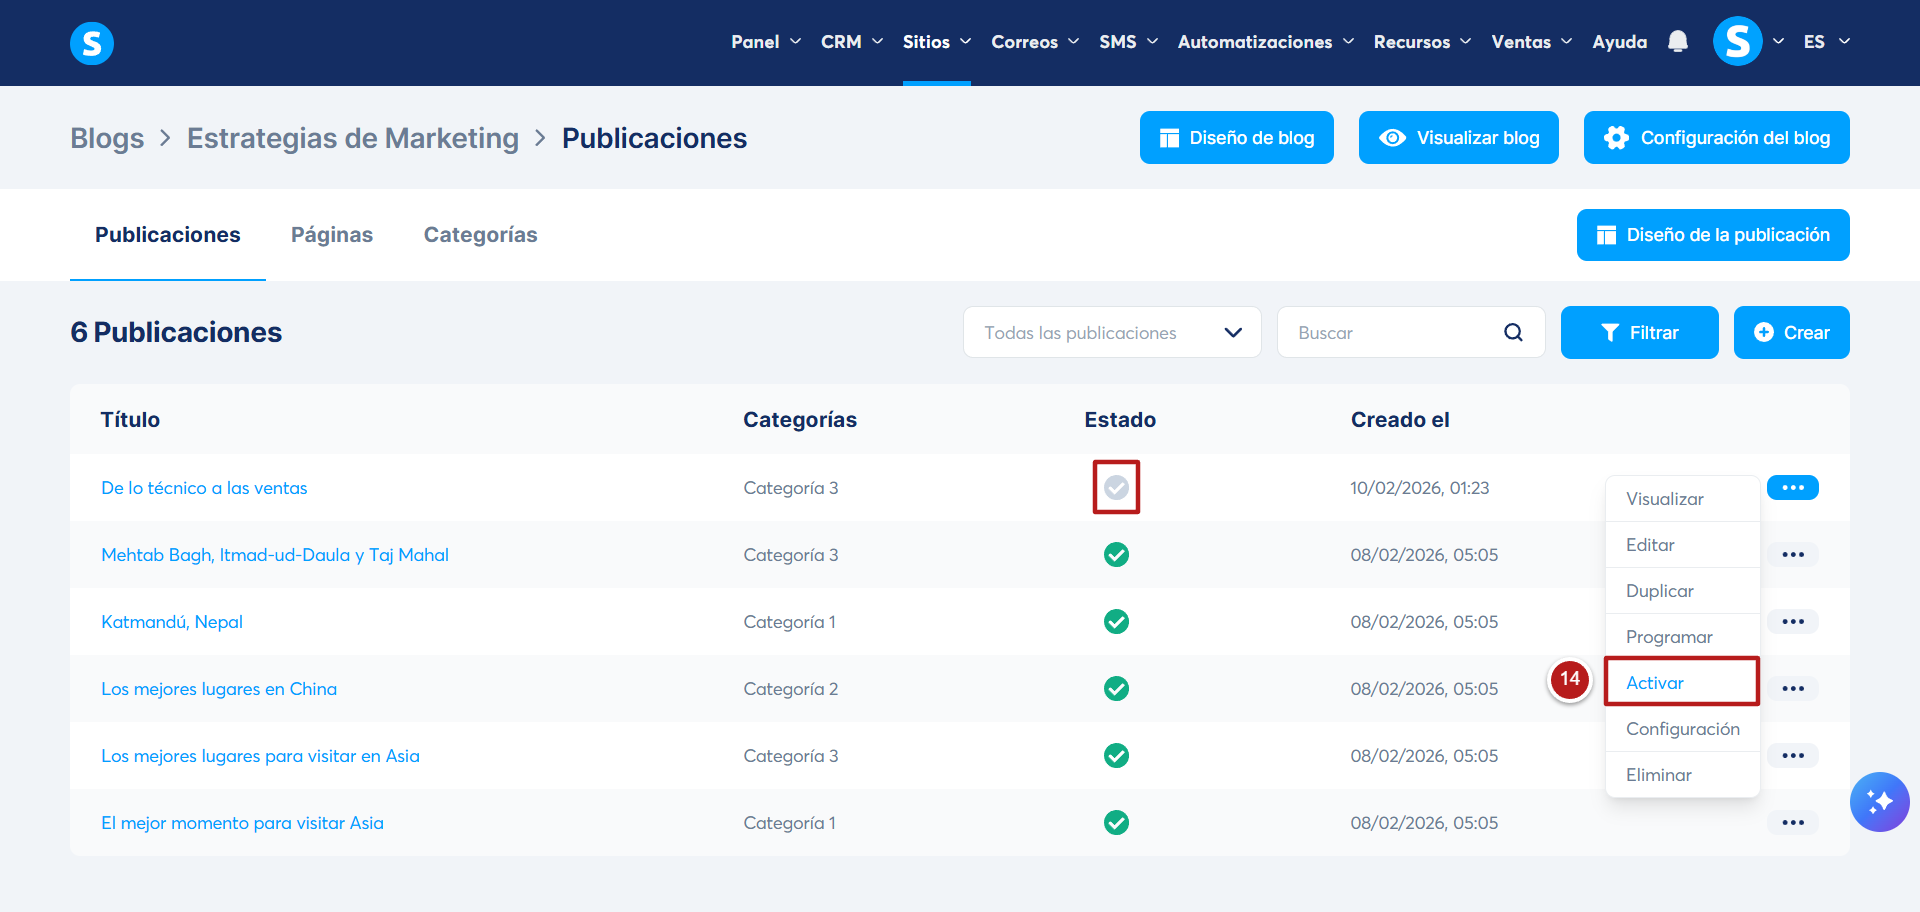Click 'Categoría 2' in the China row

tap(791, 689)
